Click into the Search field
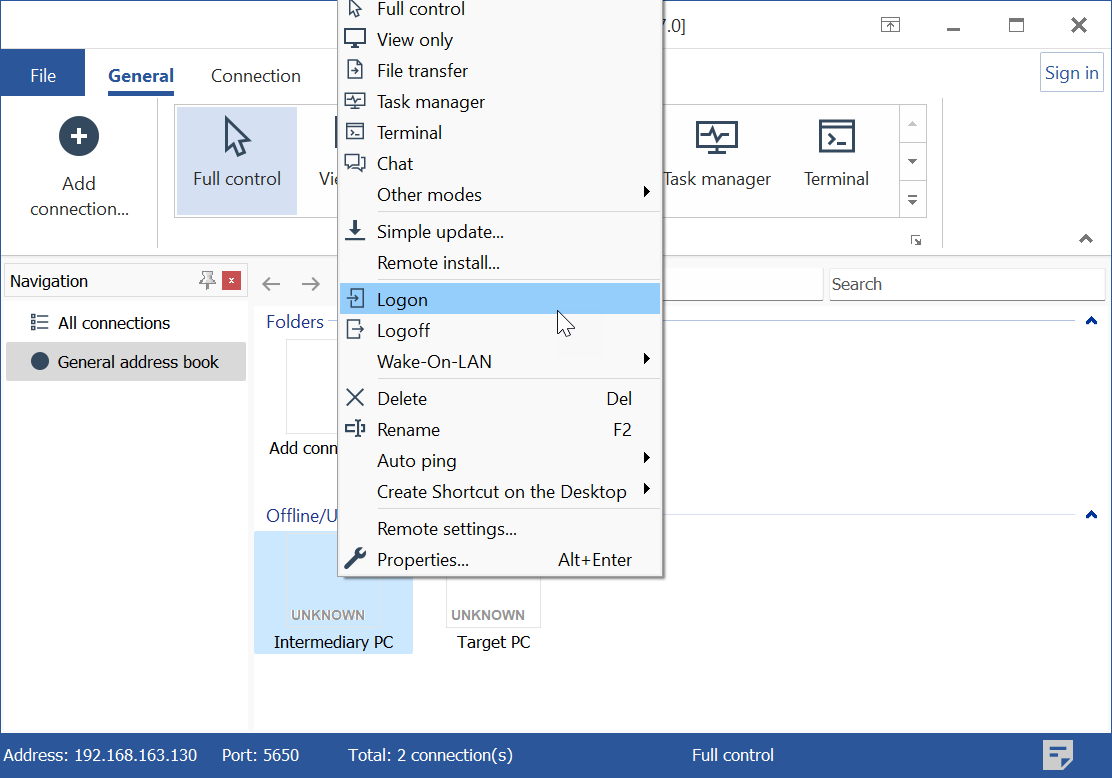1112x778 pixels. (965, 284)
